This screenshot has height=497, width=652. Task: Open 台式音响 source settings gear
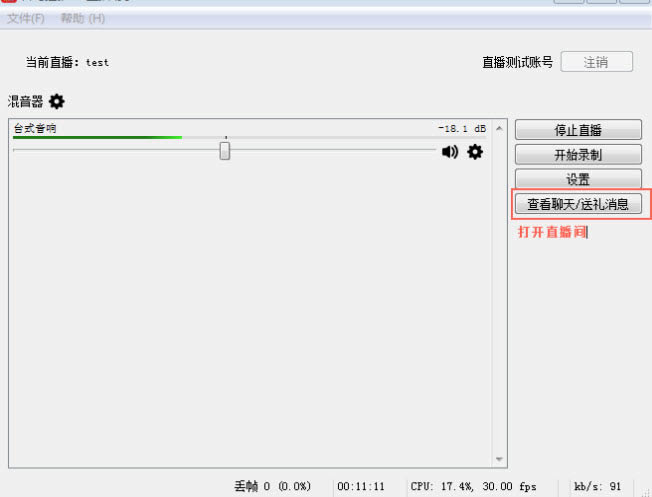[475, 152]
